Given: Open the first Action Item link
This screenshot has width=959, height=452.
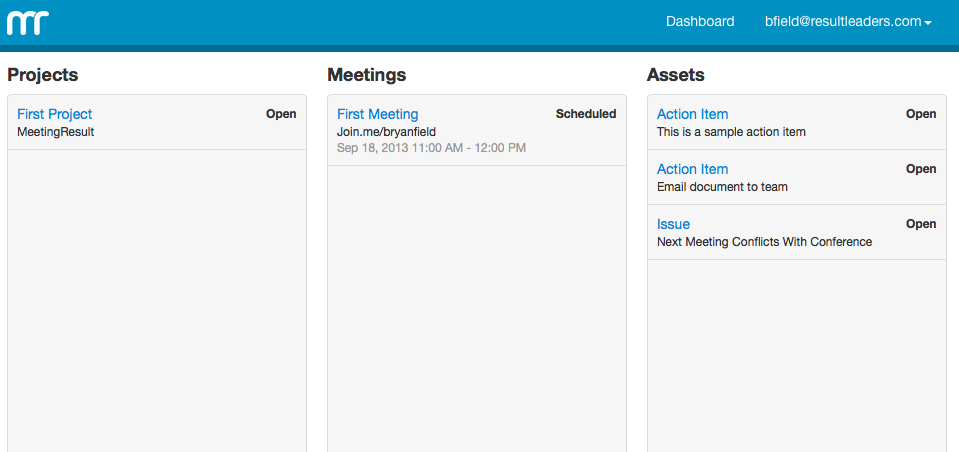Looking at the screenshot, I should 692,114.
